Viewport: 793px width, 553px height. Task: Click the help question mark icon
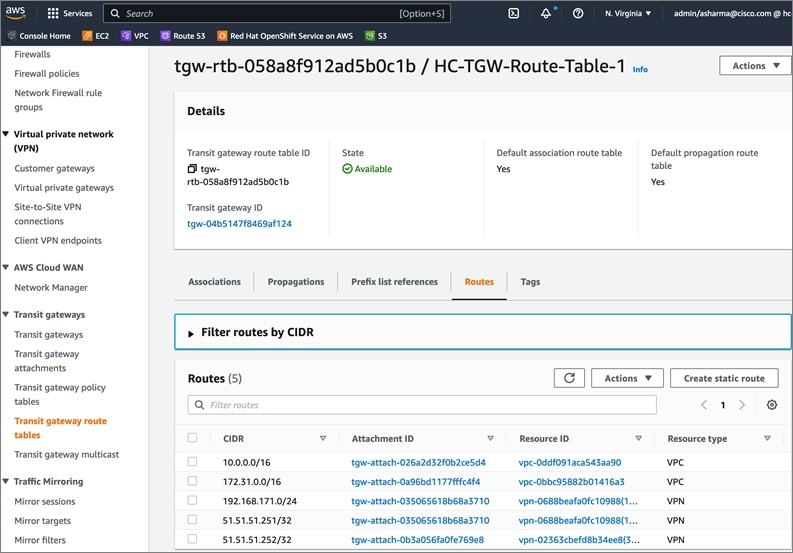click(578, 13)
